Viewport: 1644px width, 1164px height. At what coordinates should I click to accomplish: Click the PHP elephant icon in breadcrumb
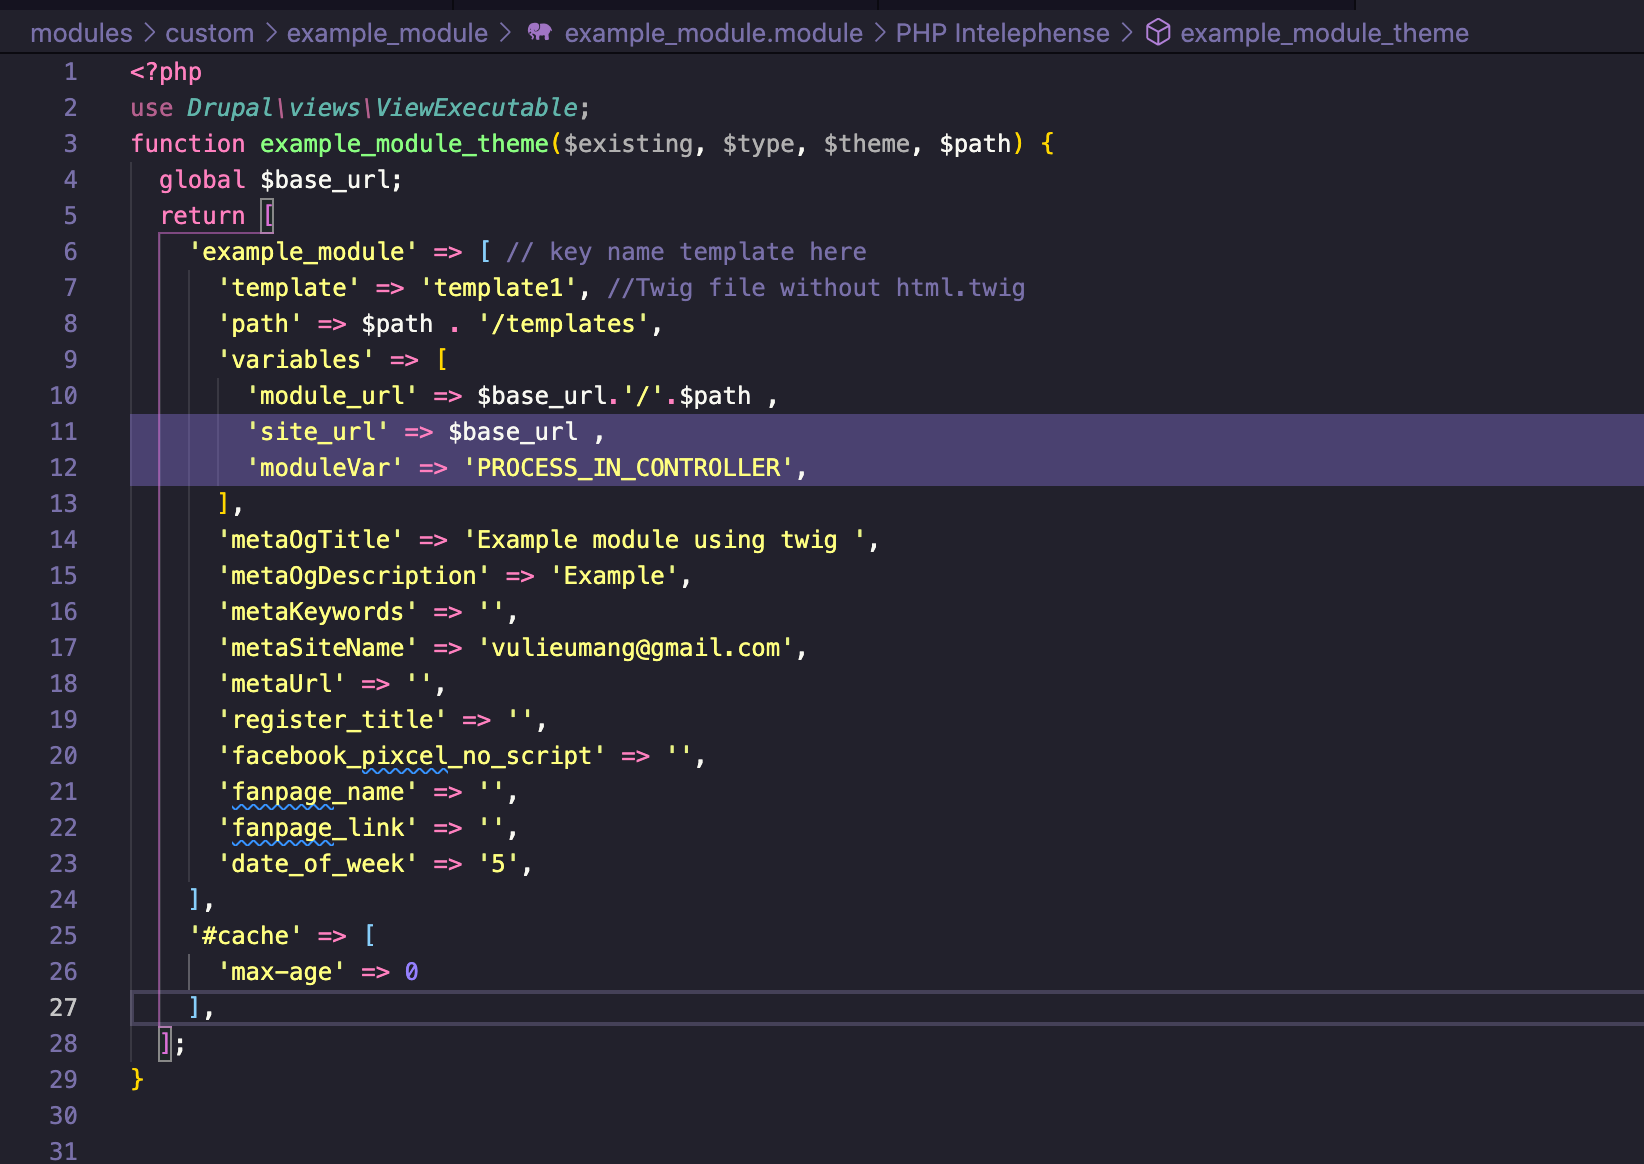pos(540,32)
